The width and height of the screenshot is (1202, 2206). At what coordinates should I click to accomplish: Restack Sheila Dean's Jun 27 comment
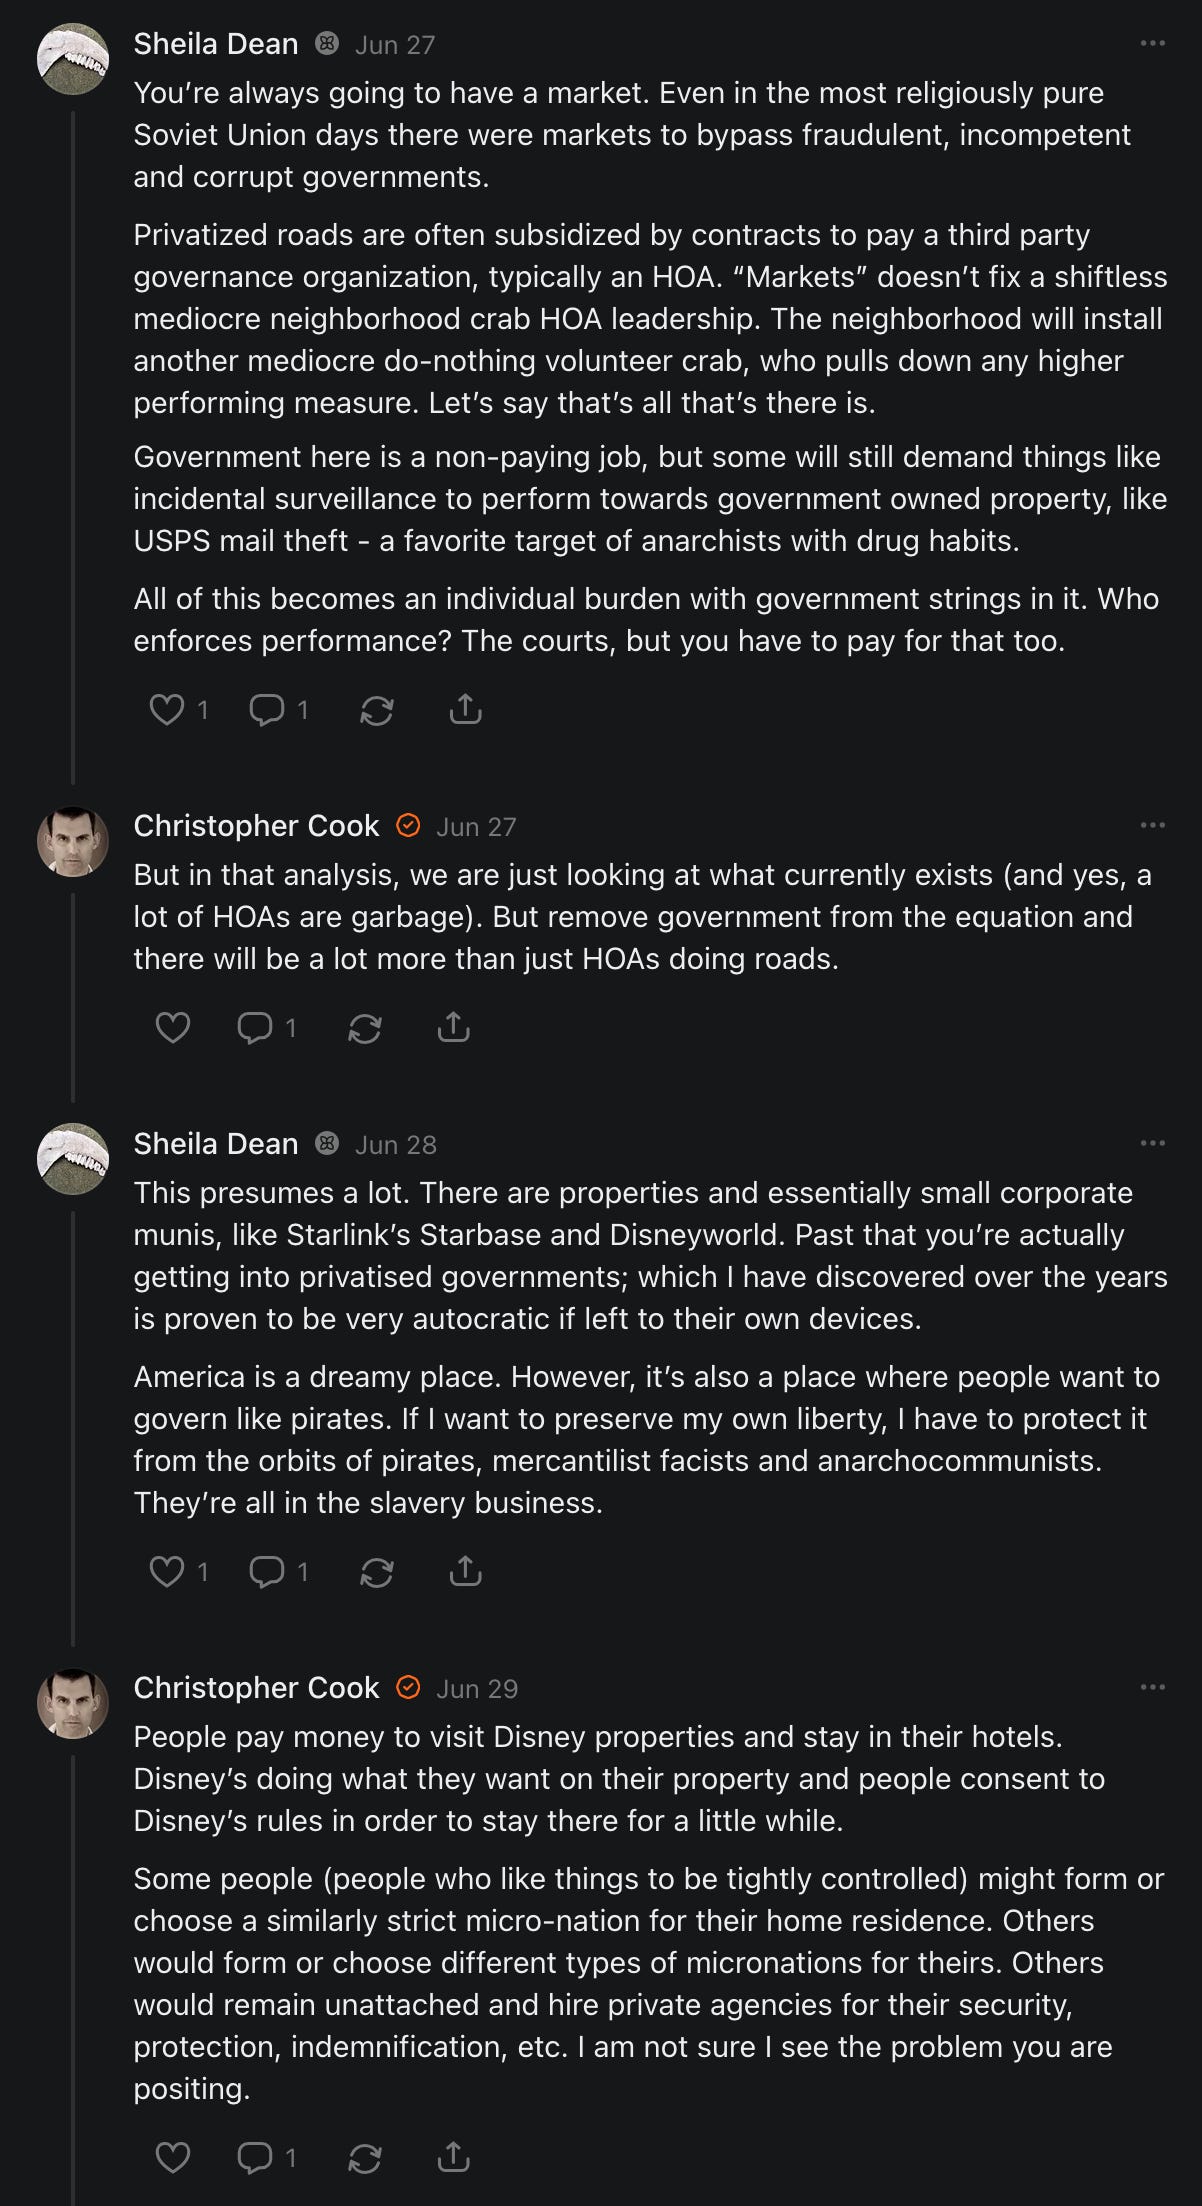(376, 710)
